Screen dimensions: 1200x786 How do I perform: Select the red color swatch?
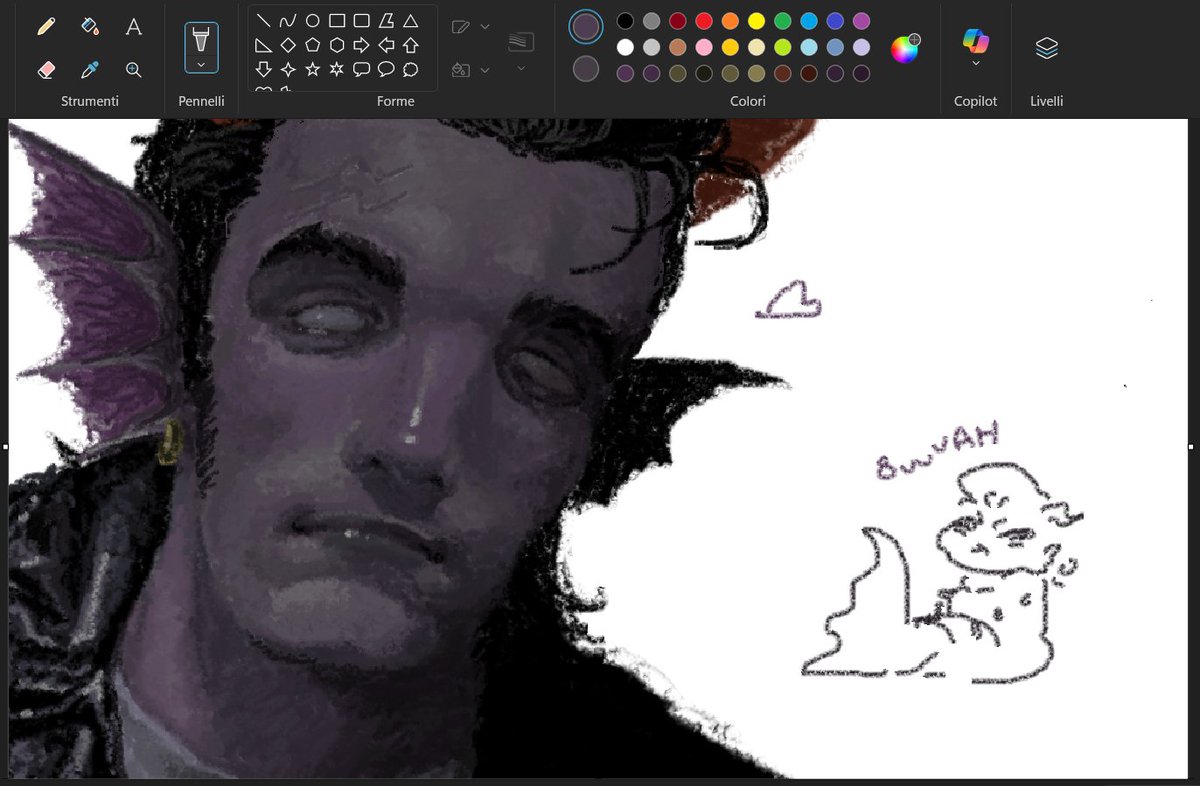point(706,20)
